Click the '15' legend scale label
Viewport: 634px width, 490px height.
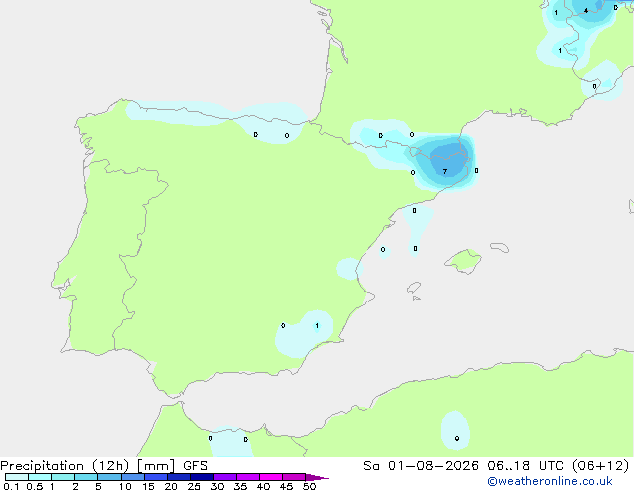point(148,486)
